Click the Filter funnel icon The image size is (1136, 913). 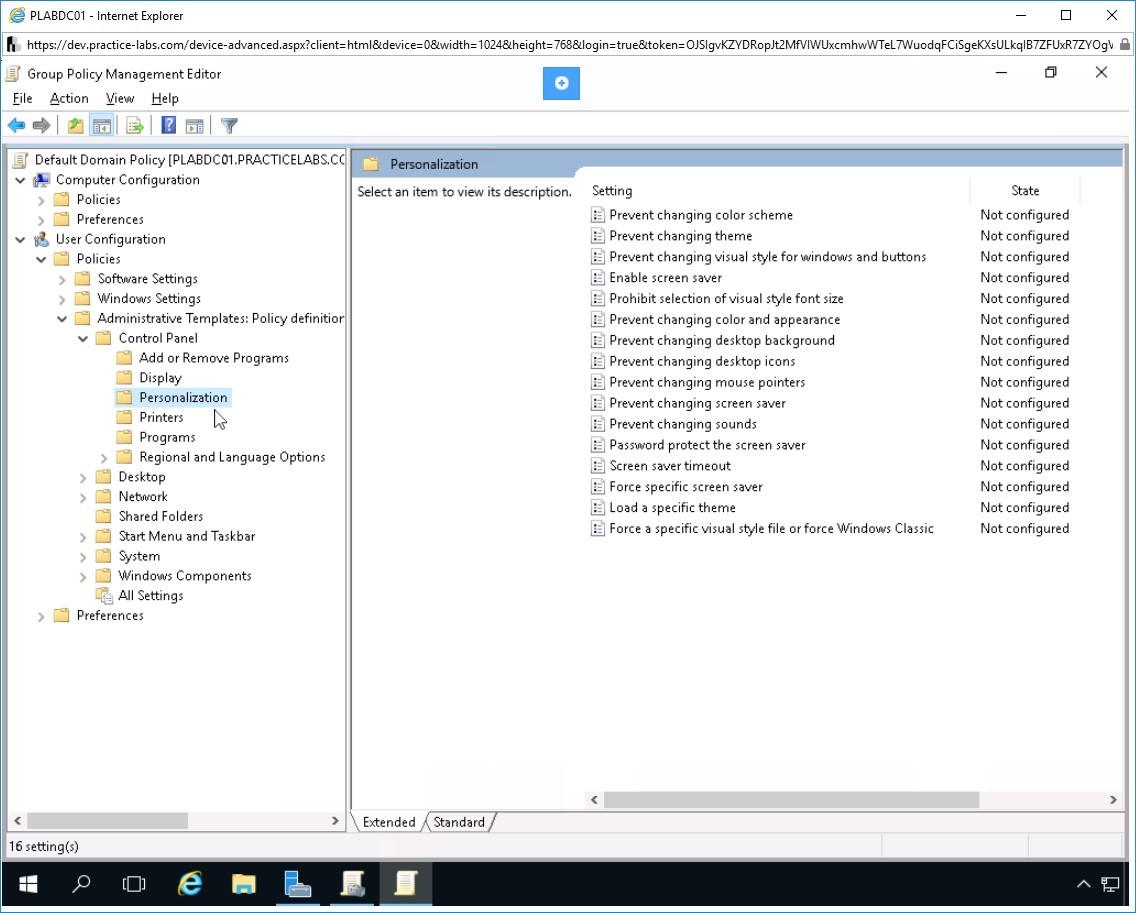[229, 125]
